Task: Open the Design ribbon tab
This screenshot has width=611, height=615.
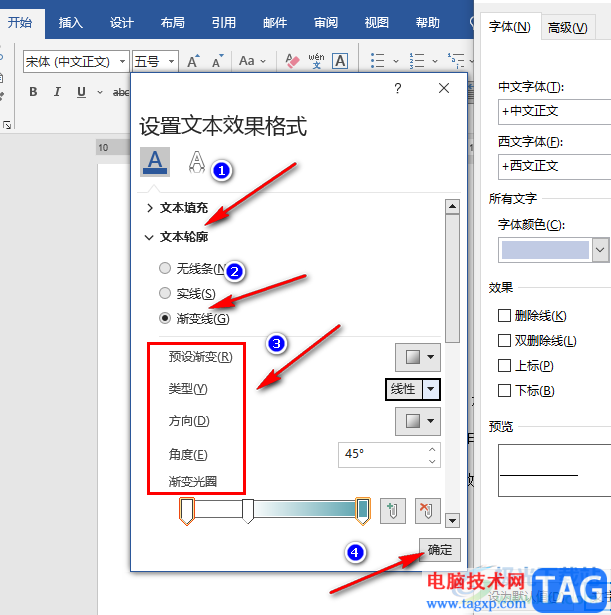Action: tap(122, 23)
